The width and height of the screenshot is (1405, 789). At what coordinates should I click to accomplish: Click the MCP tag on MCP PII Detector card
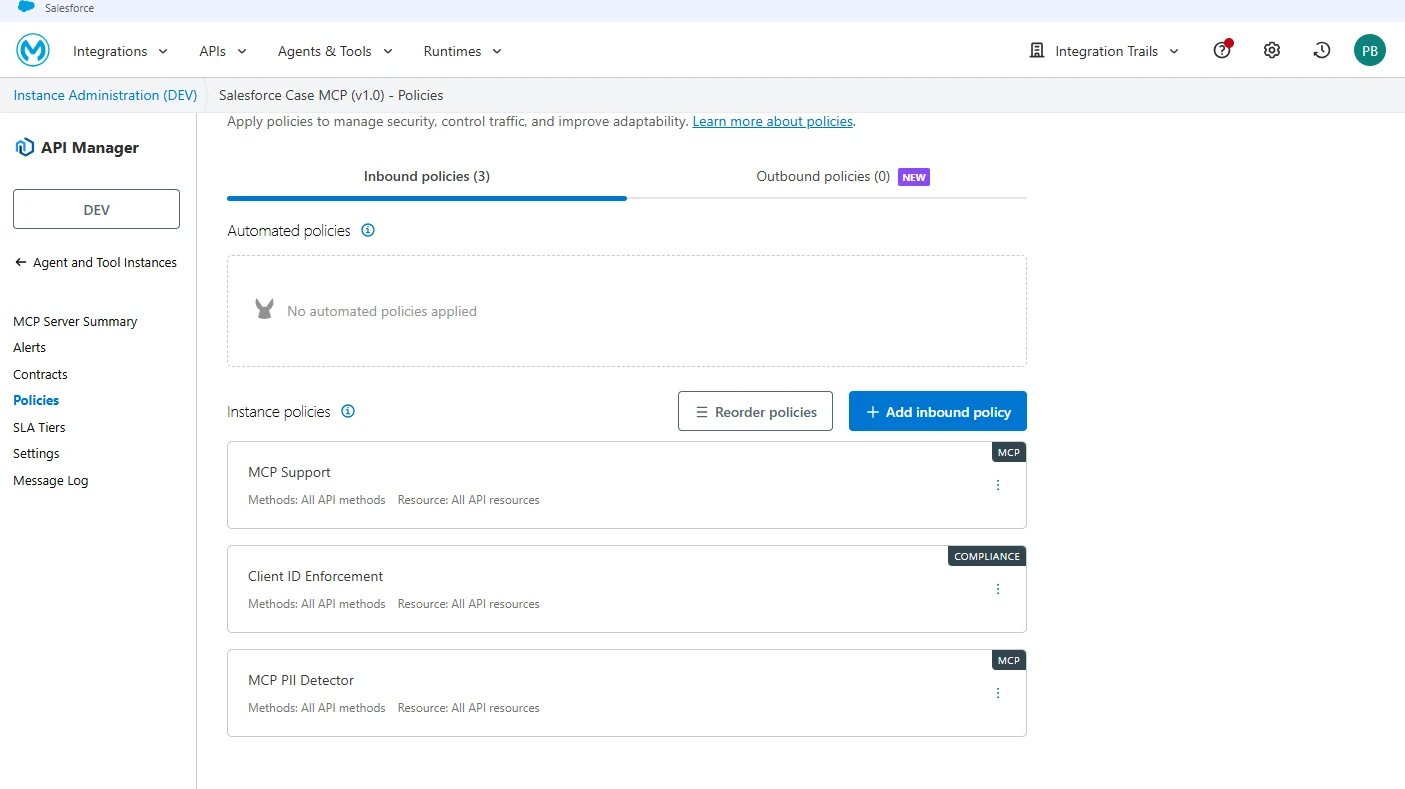pyautogui.click(x=1009, y=660)
